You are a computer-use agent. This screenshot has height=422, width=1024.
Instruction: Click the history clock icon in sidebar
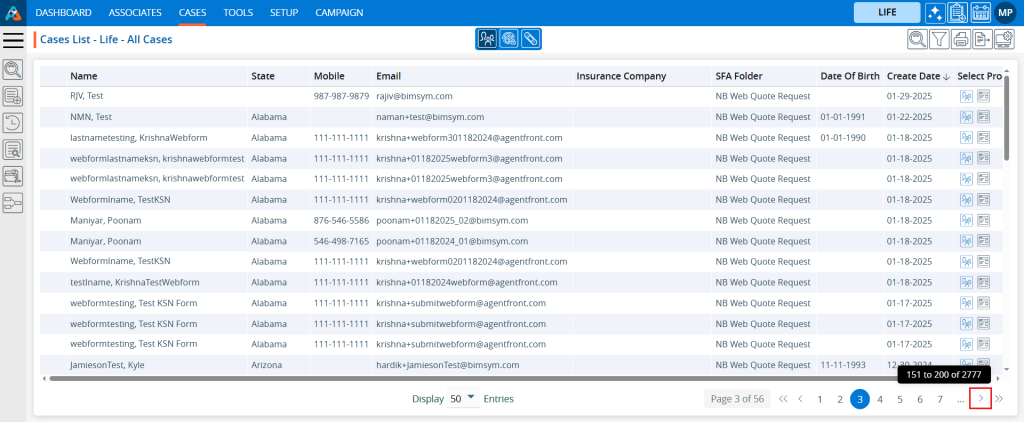(x=13, y=123)
